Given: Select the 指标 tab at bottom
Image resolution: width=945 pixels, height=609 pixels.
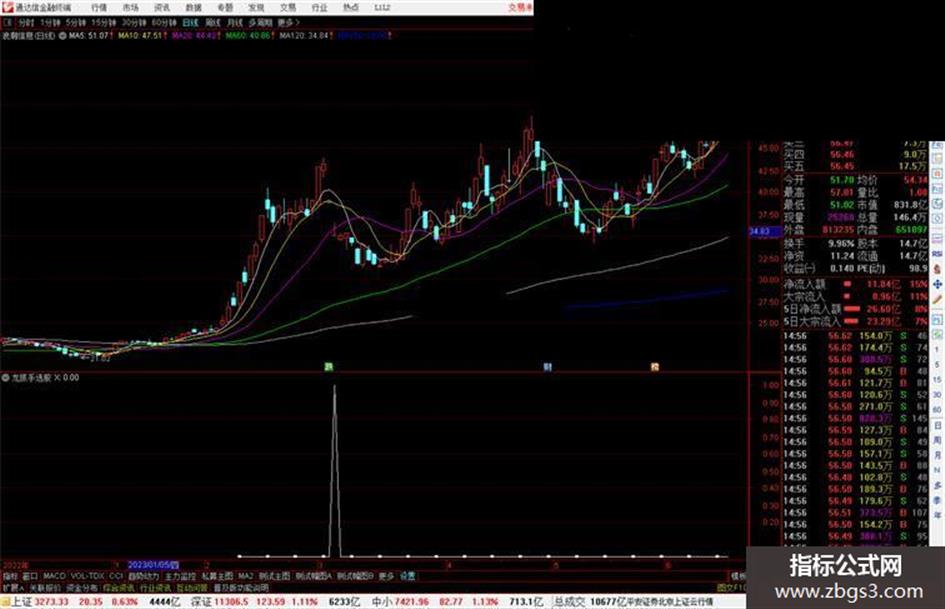Looking at the screenshot, I should pyautogui.click(x=10, y=576).
